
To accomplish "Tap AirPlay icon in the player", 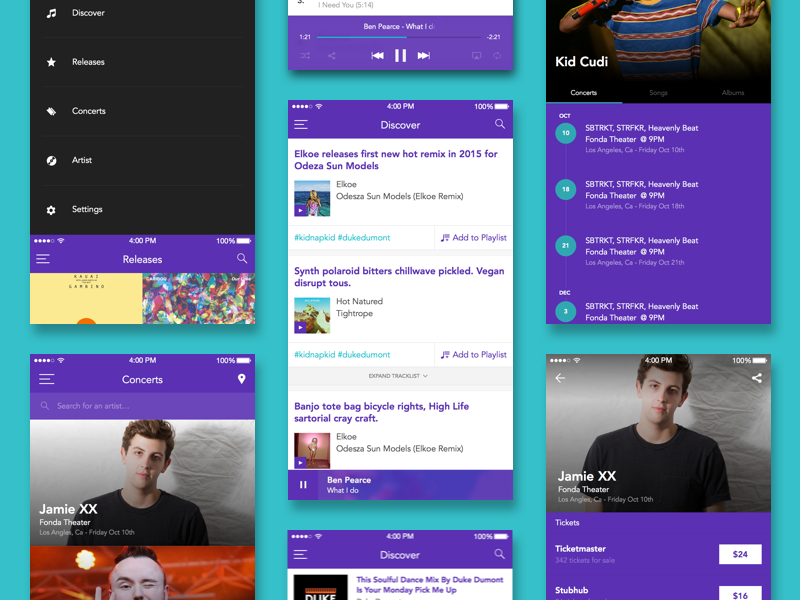I will 477,56.
